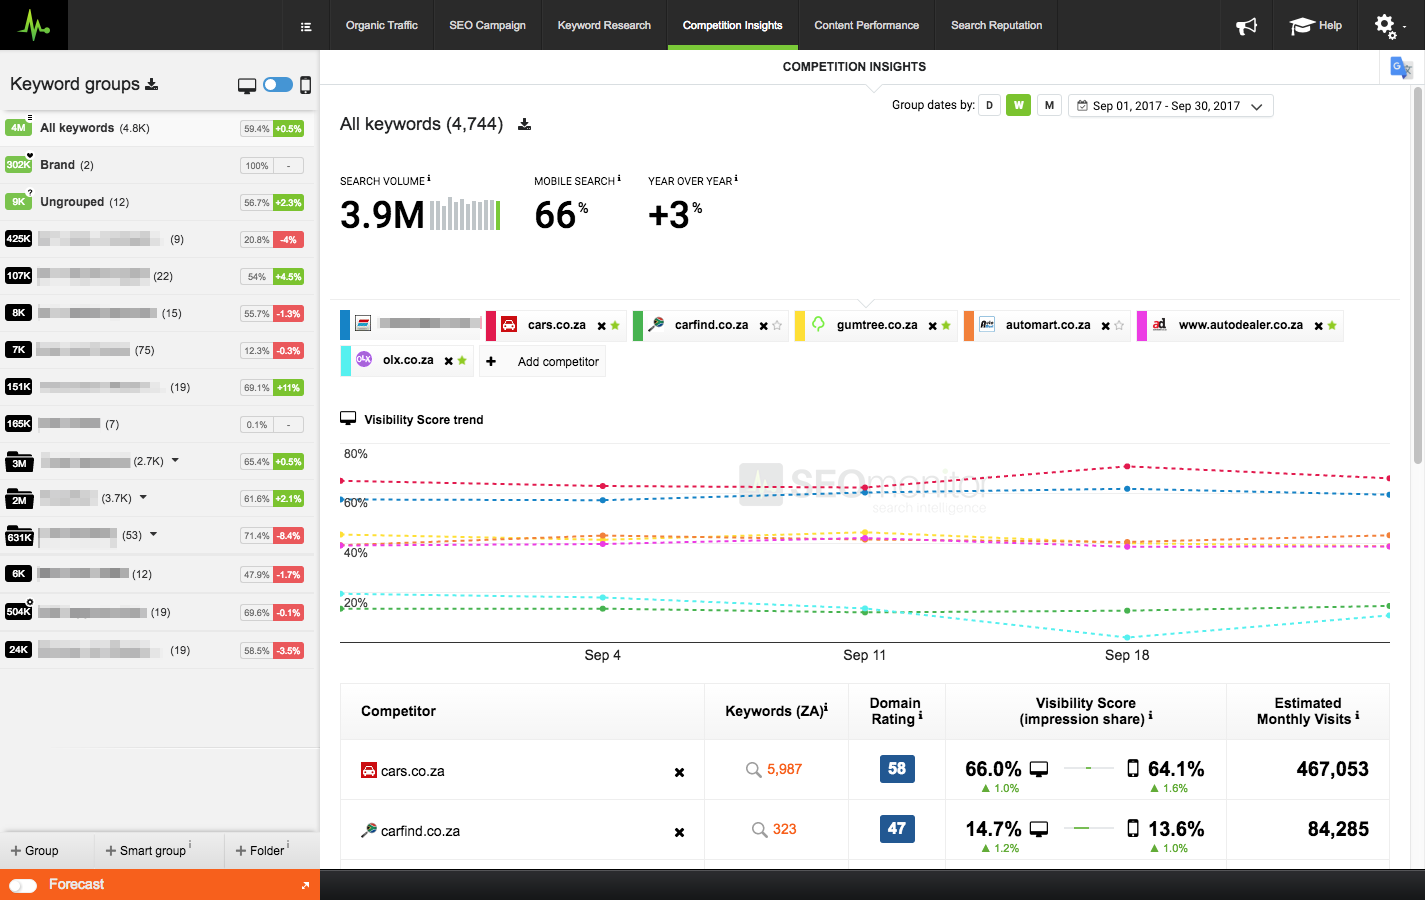Switch to the Organic Traffic tab

[x=382, y=26]
